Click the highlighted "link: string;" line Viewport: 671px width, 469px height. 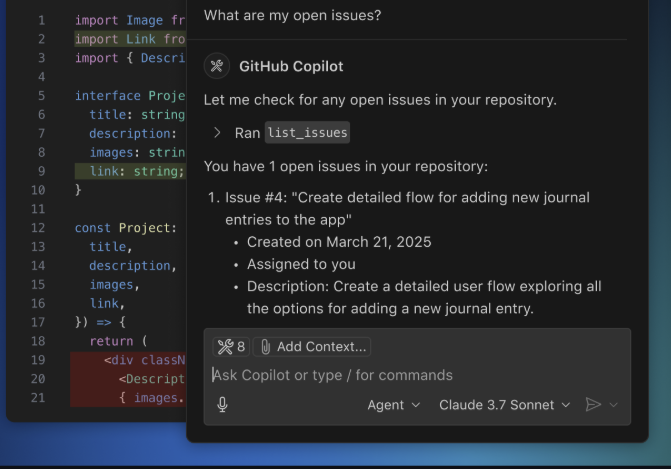click(130, 171)
